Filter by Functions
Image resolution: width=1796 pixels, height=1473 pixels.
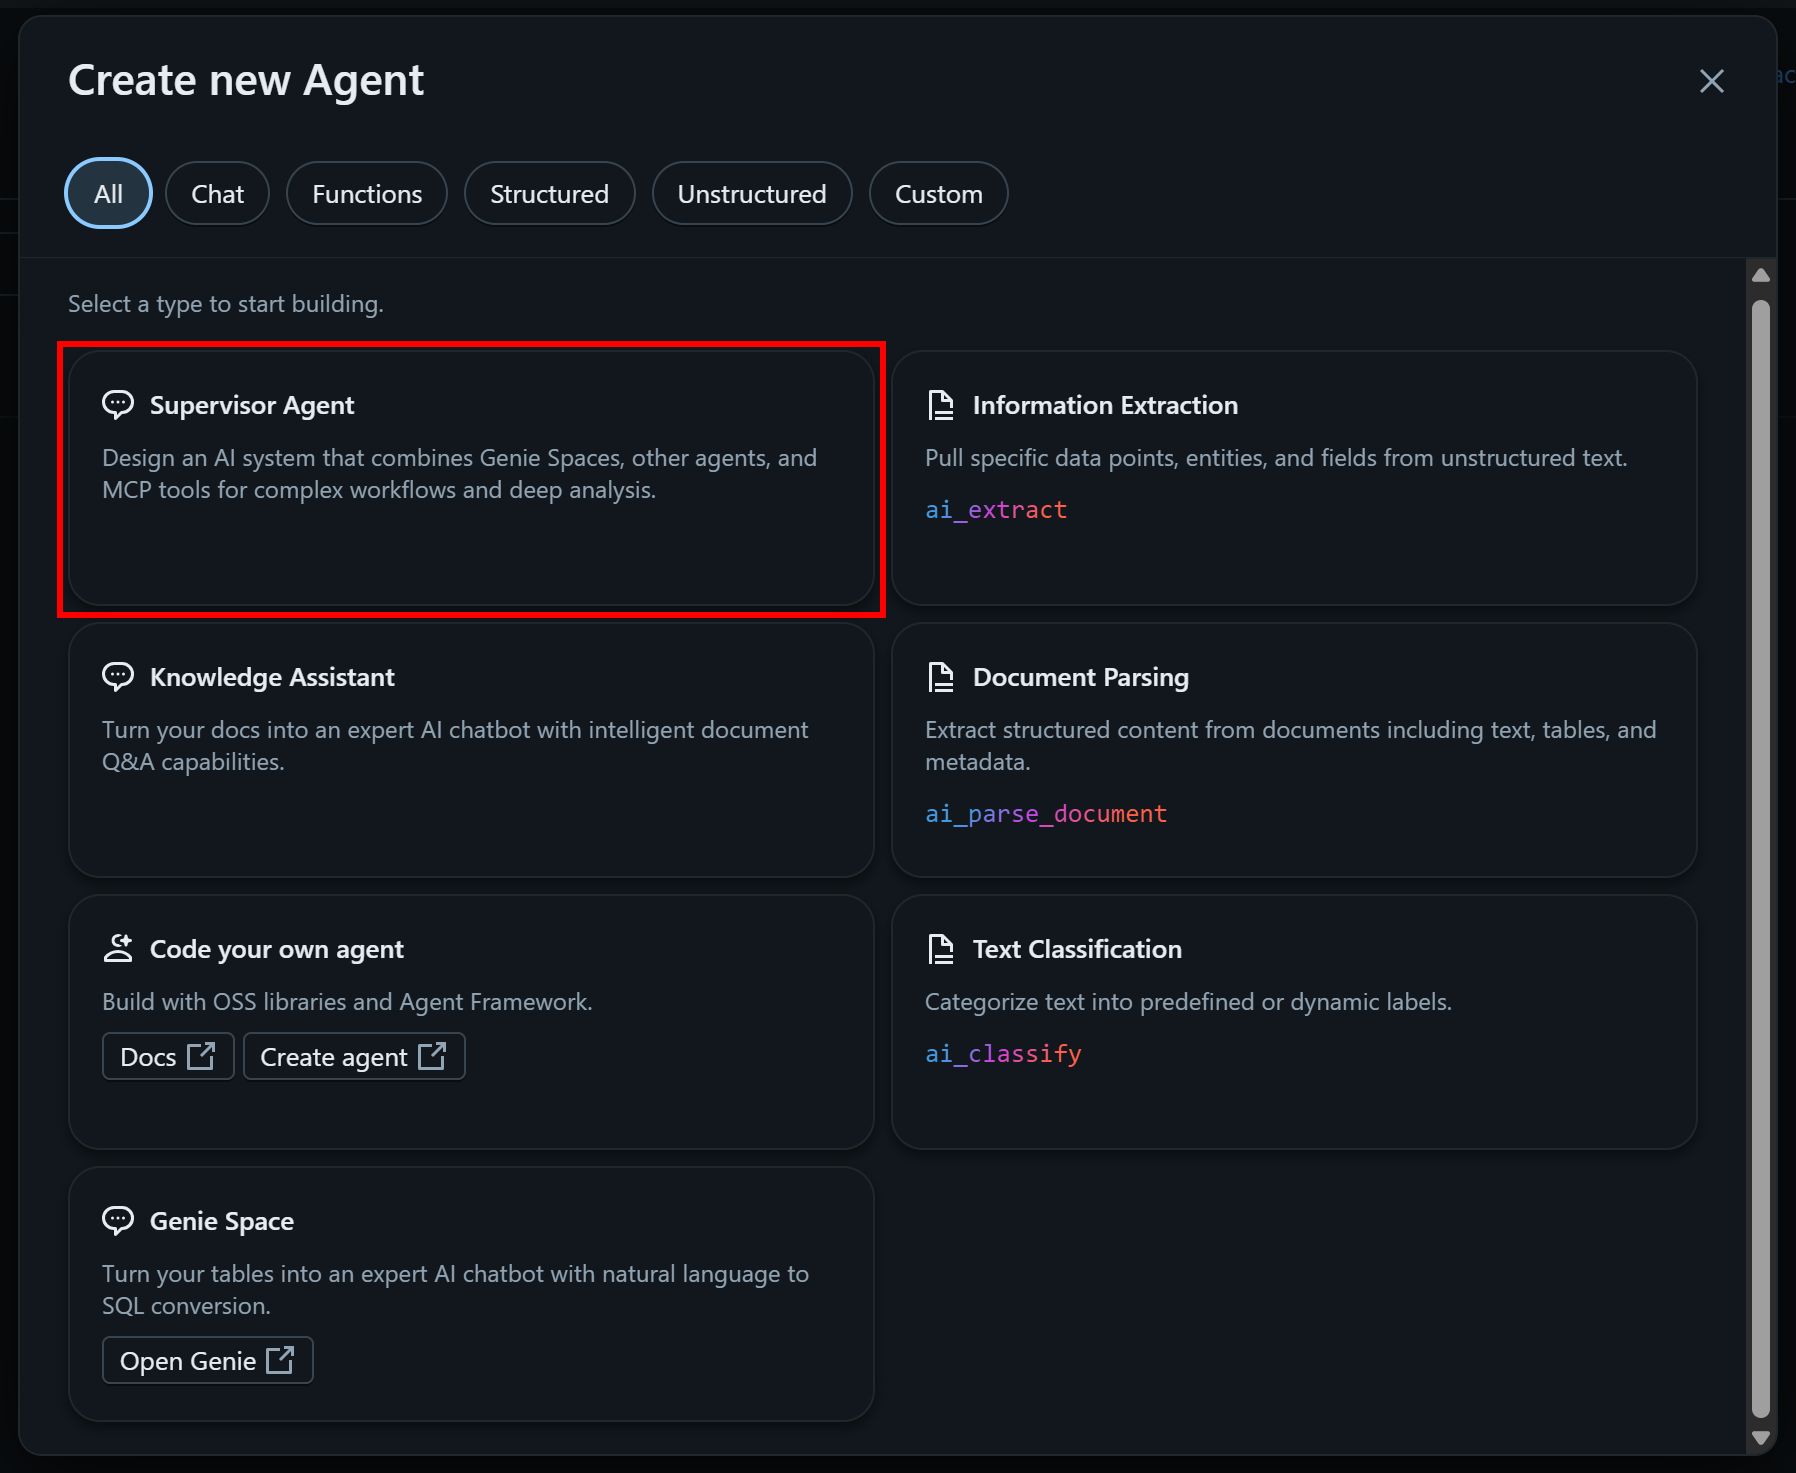367,194
